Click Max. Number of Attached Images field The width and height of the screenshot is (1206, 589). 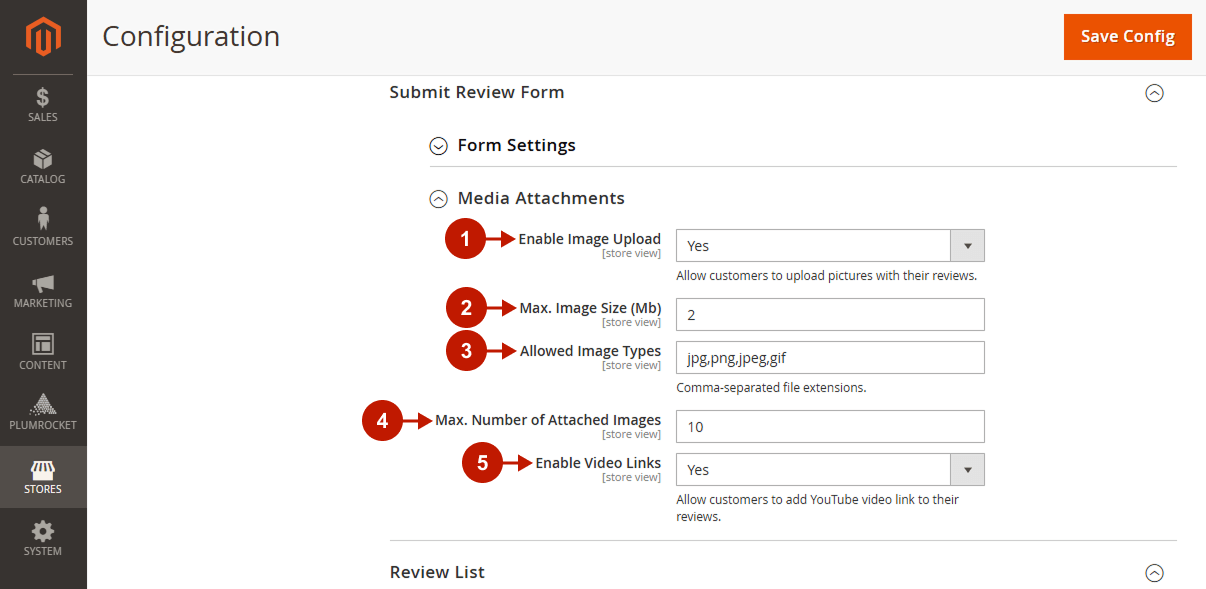point(830,426)
